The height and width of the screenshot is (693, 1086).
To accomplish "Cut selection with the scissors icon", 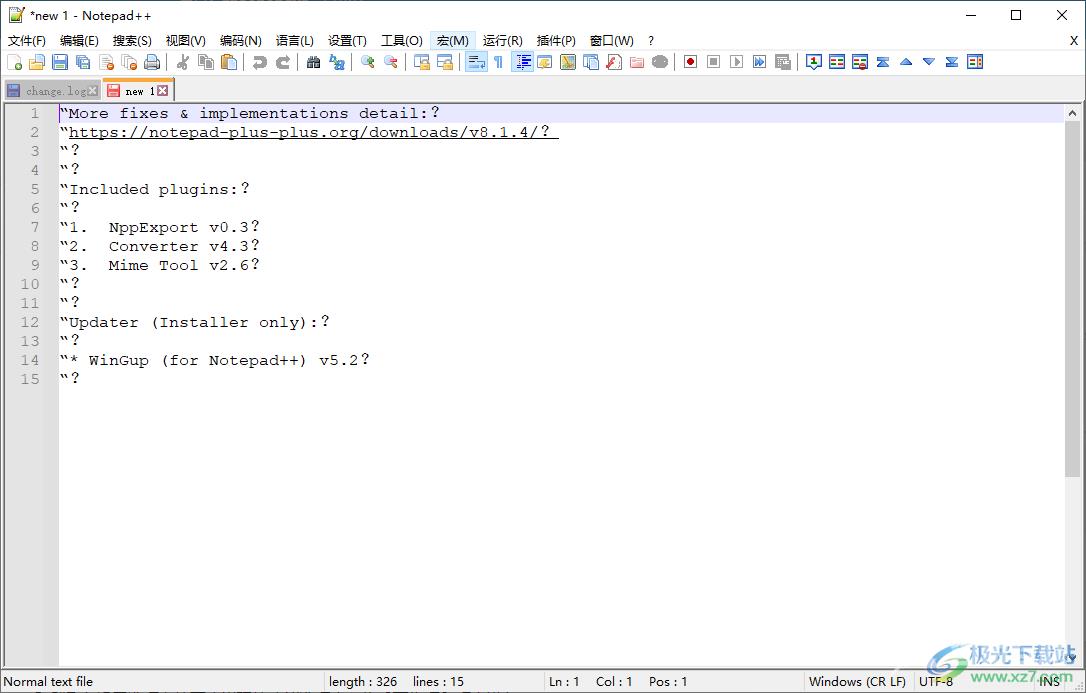I will [x=183, y=62].
